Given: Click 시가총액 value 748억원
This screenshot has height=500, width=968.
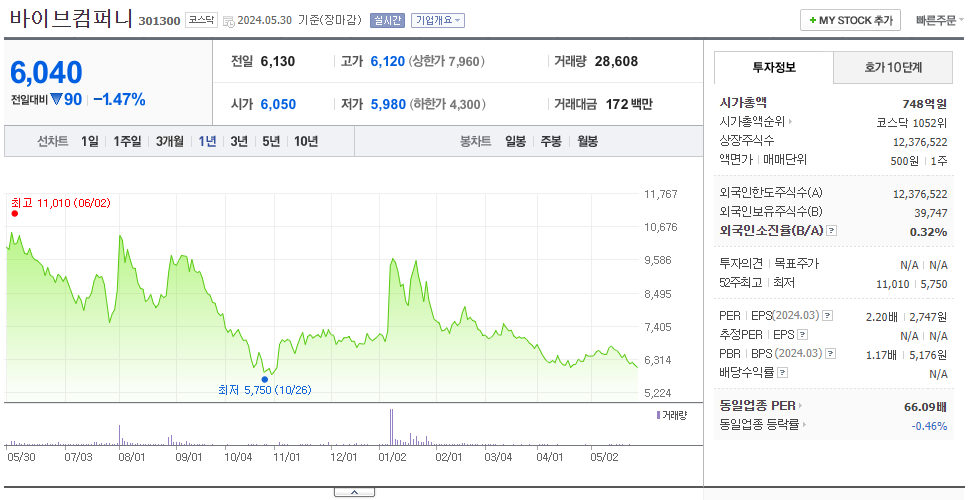Looking at the screenshot, I should click(x=924, y=104).
